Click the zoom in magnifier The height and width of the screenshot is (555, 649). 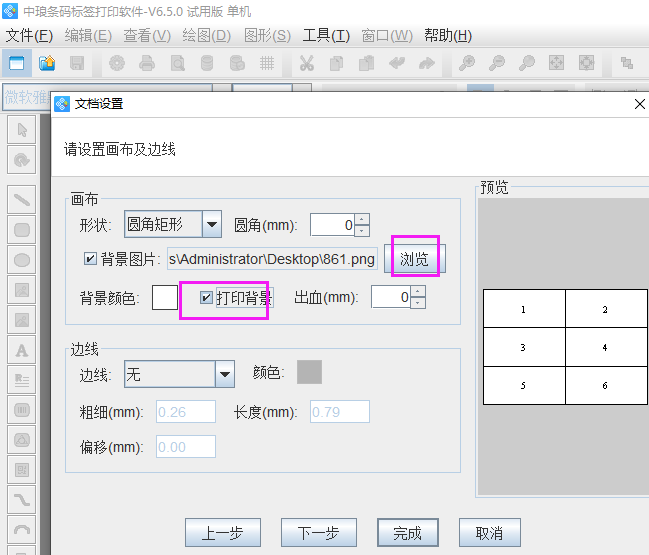pyautogui.click(x=466, y=63)
